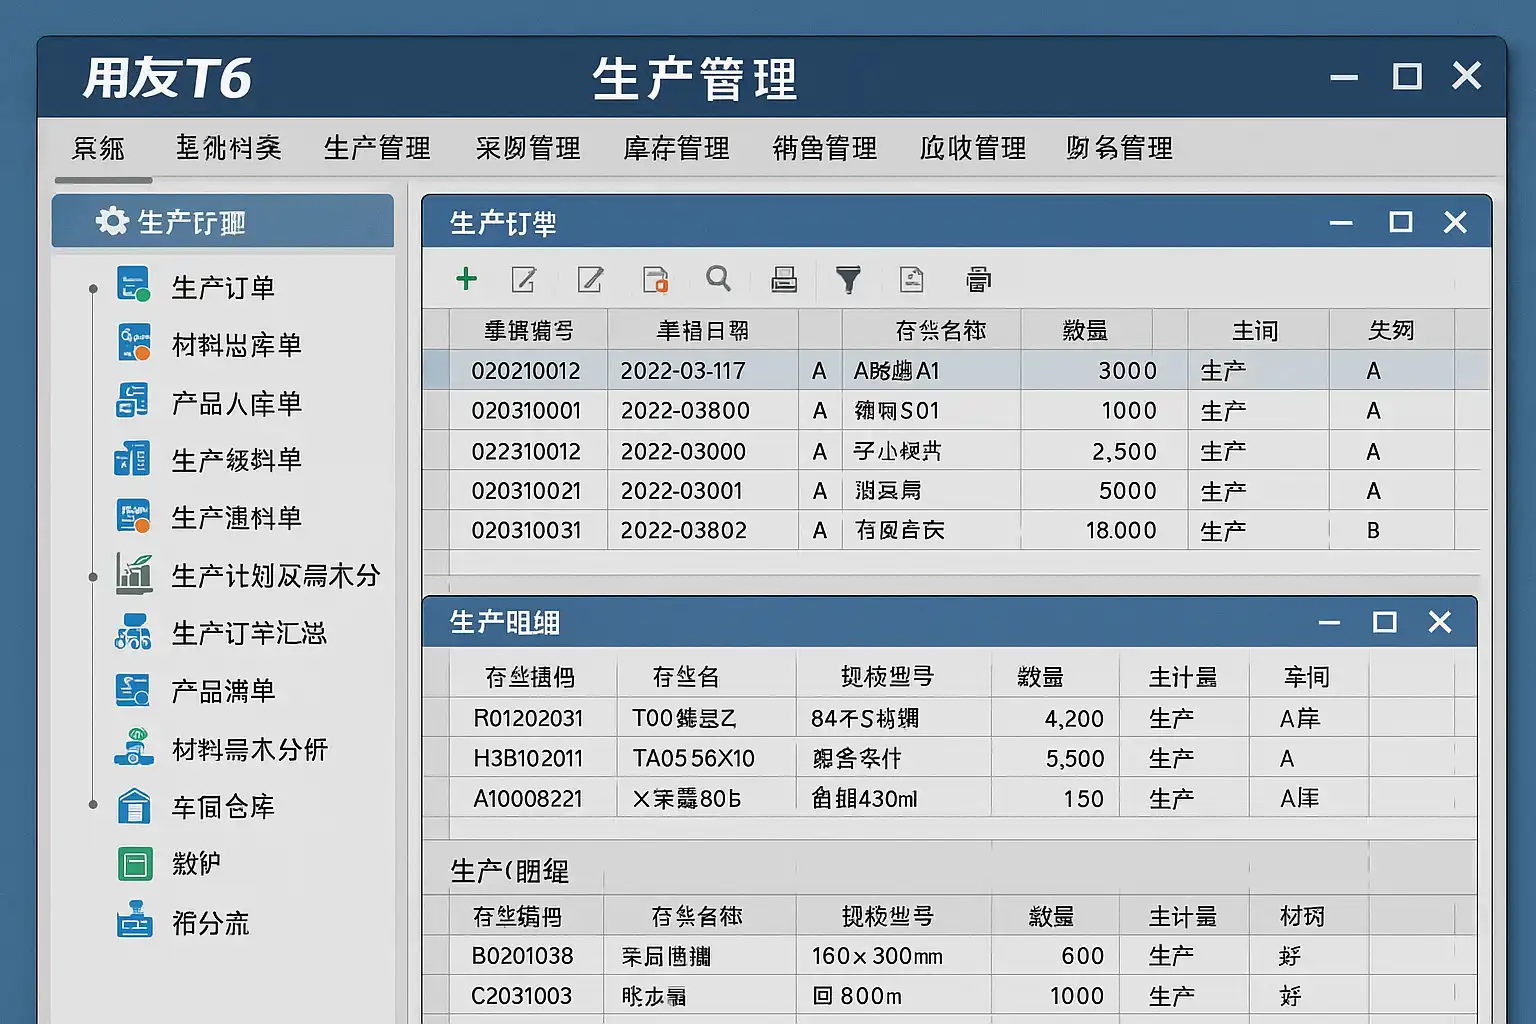Click the plain document icon right of the funnel
The height and width of the screenshot is (1024, 1536).
(x=912, y=279)
